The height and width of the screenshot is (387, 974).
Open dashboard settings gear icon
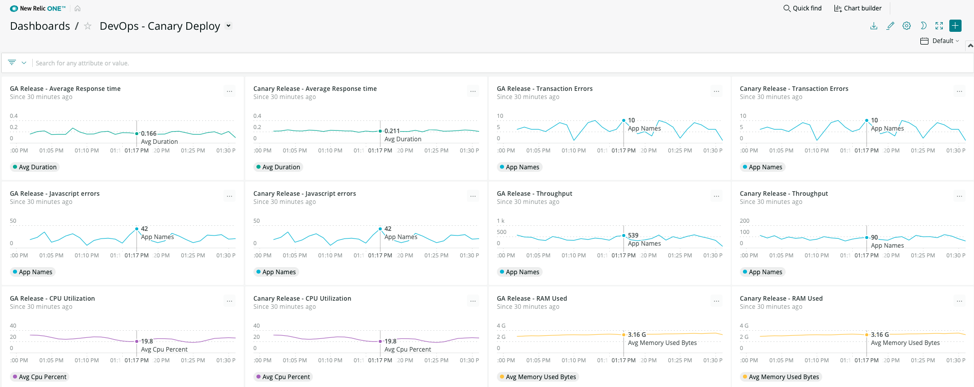pos(906,26)
